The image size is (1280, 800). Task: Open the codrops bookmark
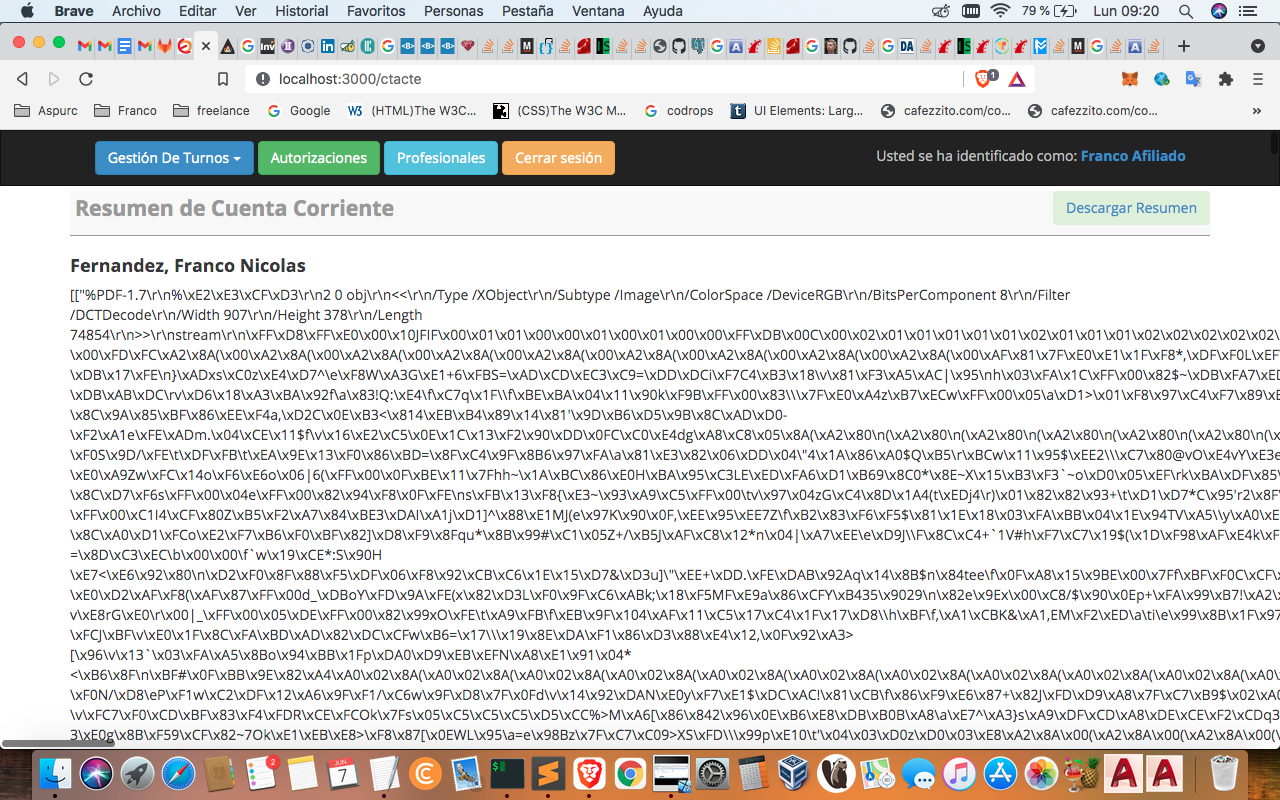click(x=679, y=111)
